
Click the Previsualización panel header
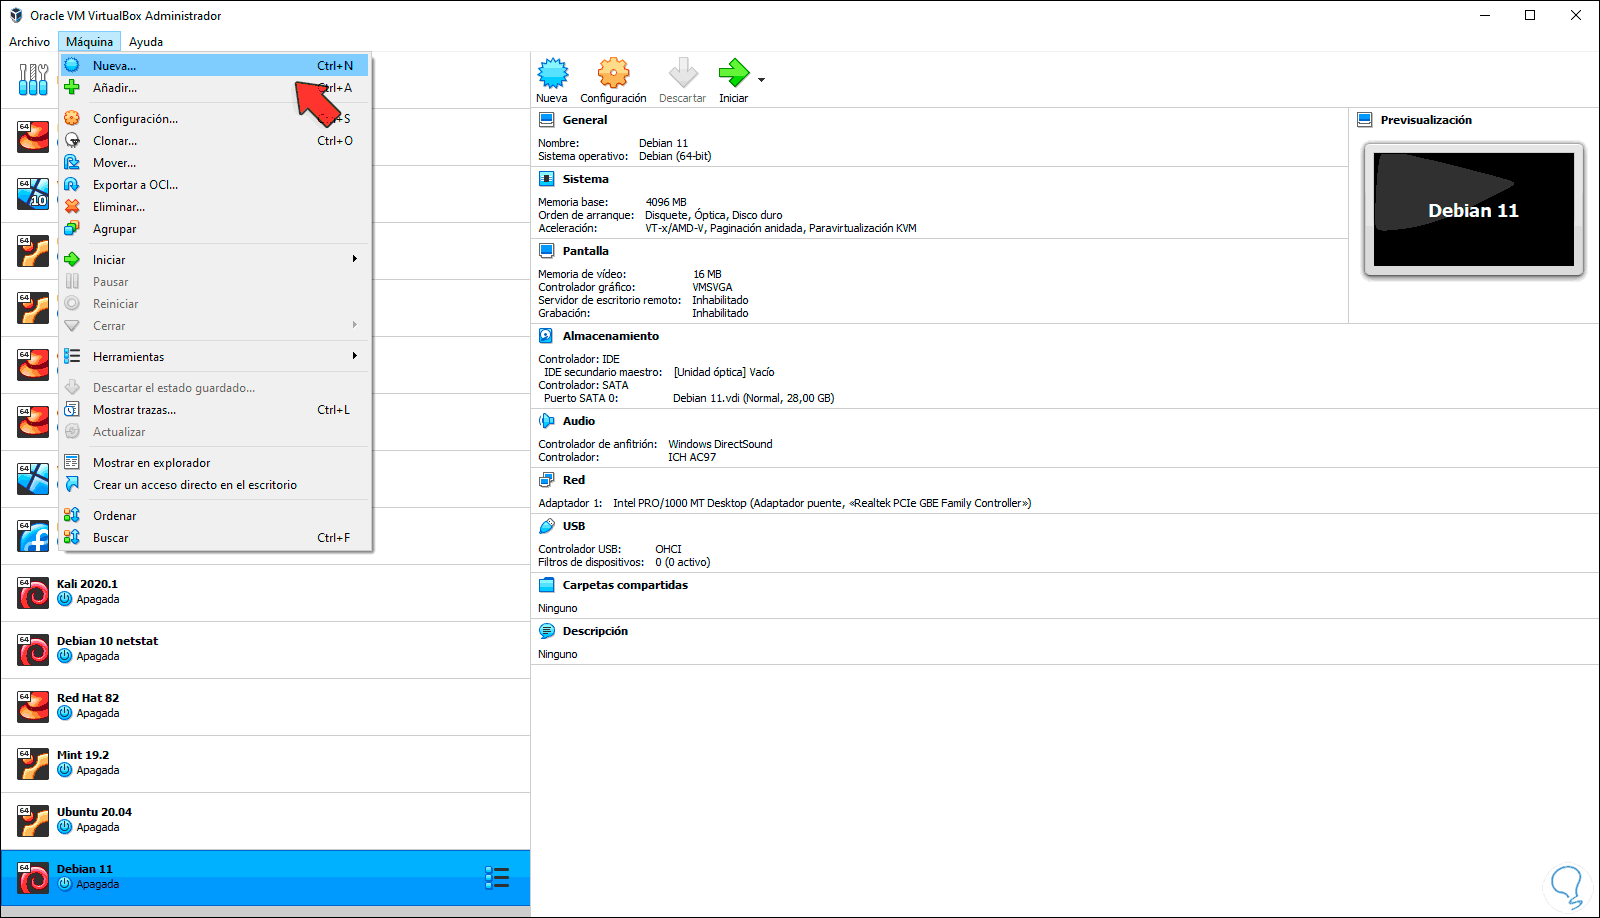point(1426,120)
